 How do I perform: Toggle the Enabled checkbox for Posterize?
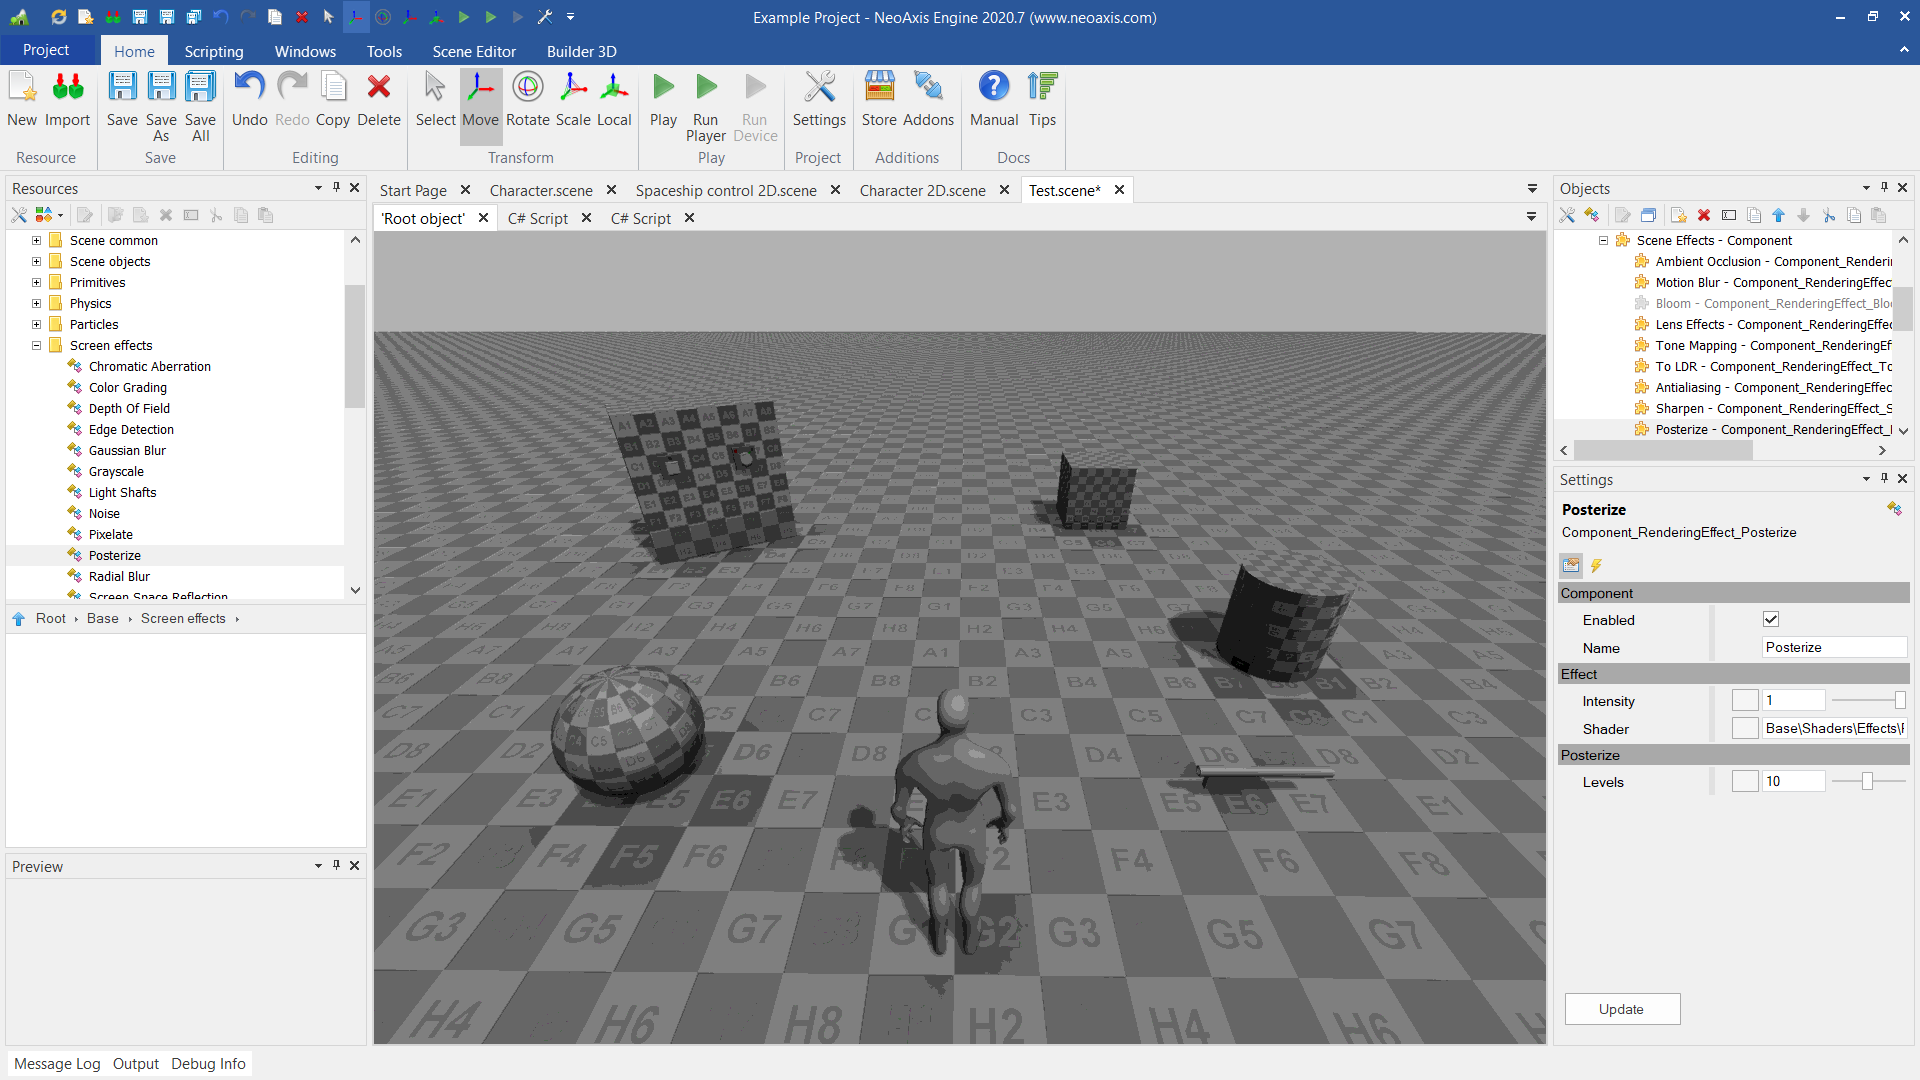[x=1771, y=620]
